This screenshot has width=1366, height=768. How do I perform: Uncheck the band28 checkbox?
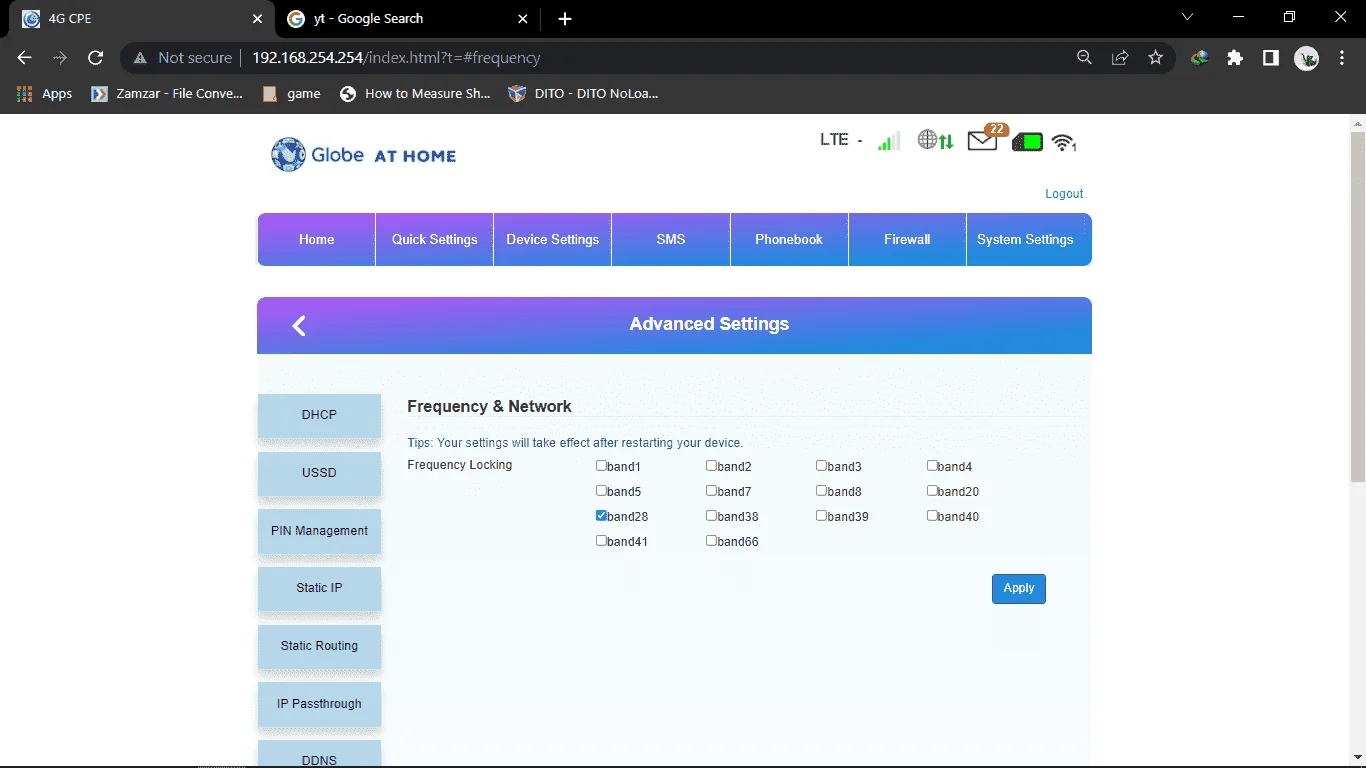click(601, 515)
